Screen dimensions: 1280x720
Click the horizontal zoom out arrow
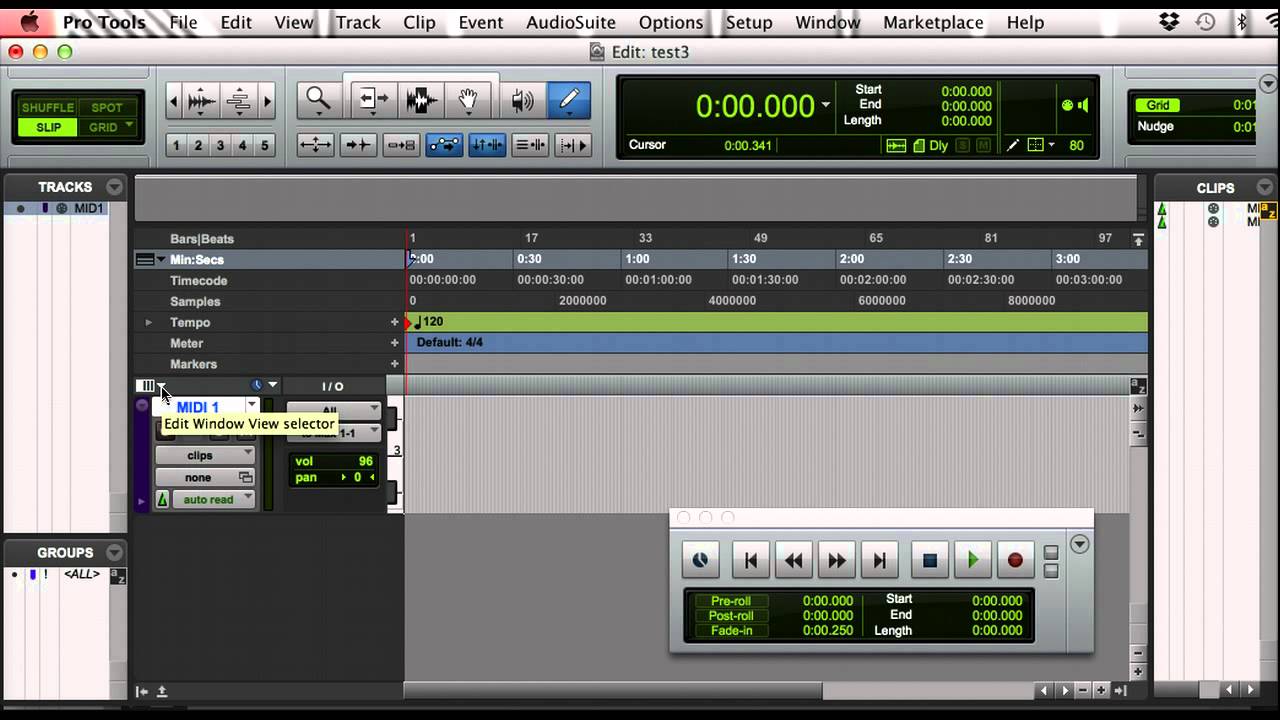pyautogui.click(x=175, y=100)
